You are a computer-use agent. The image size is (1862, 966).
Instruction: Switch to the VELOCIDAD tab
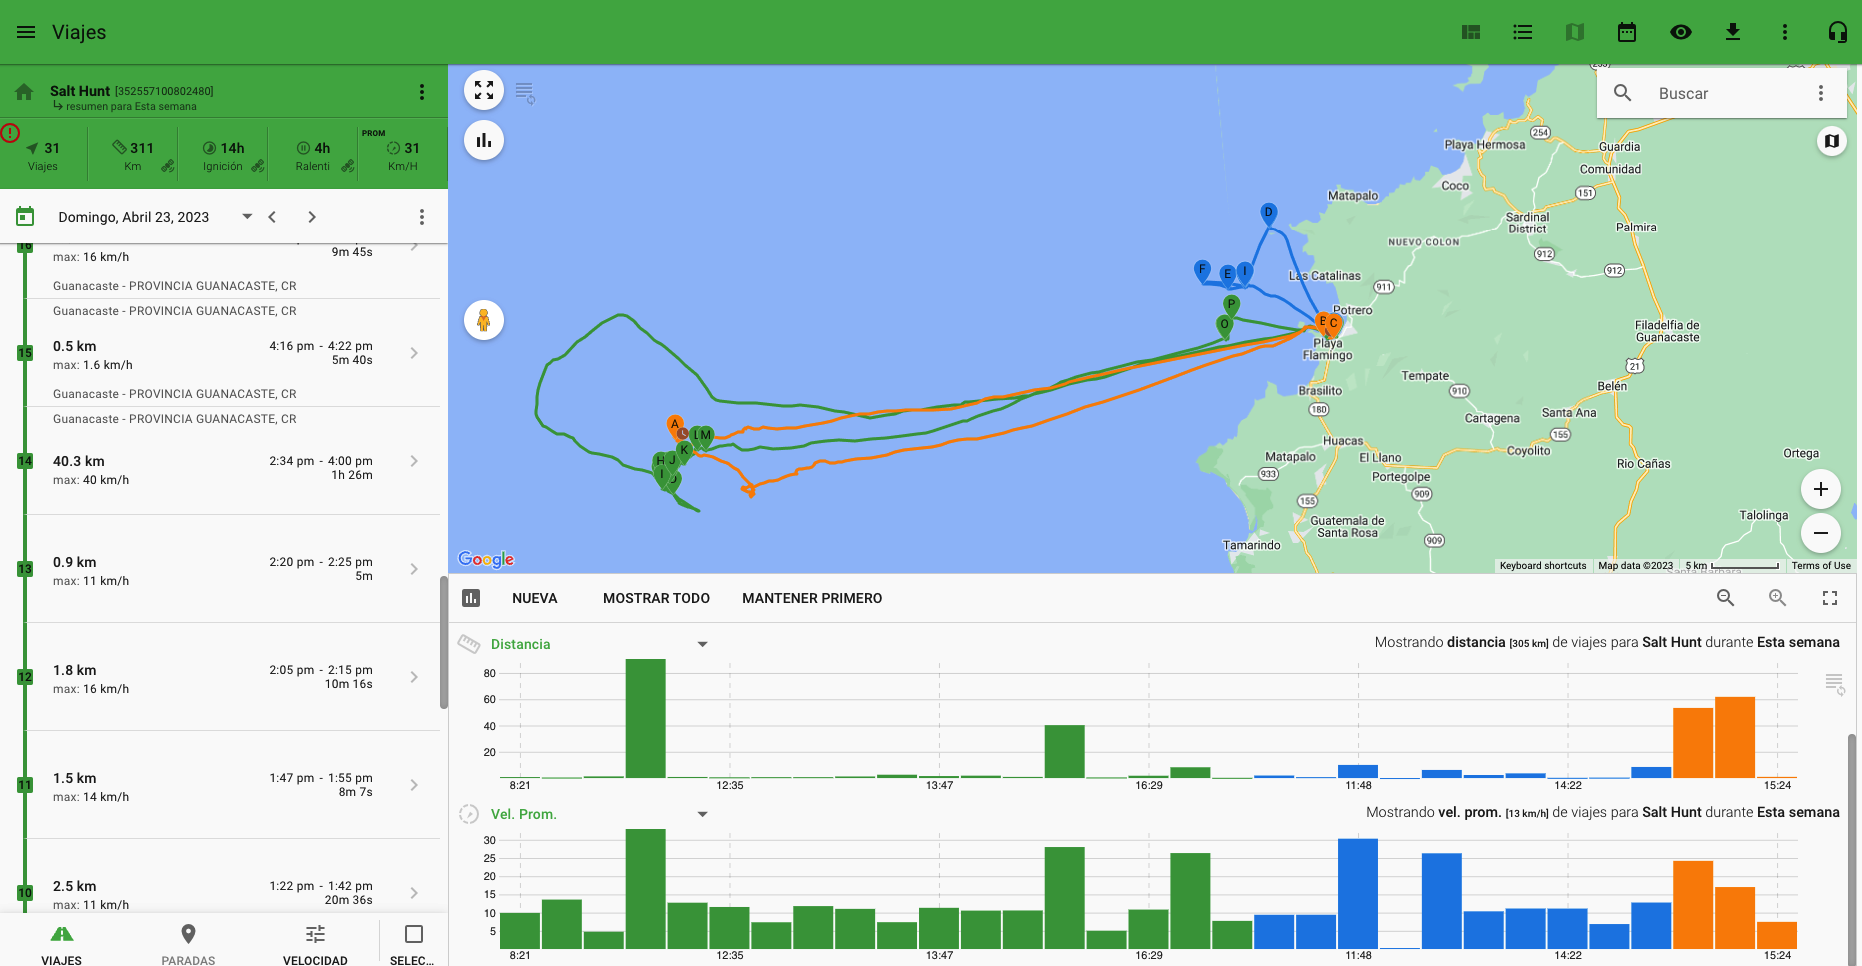pyautogui.click(x=315, y=943)
